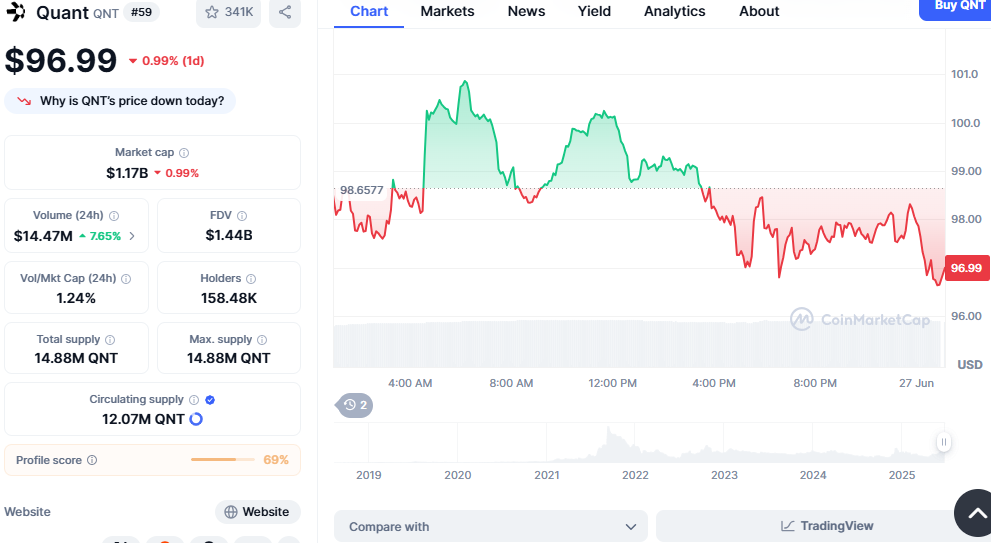This screenshot has width=991, height=543.
Task: Click the Buy QNT button
Action: pos(955,8)
